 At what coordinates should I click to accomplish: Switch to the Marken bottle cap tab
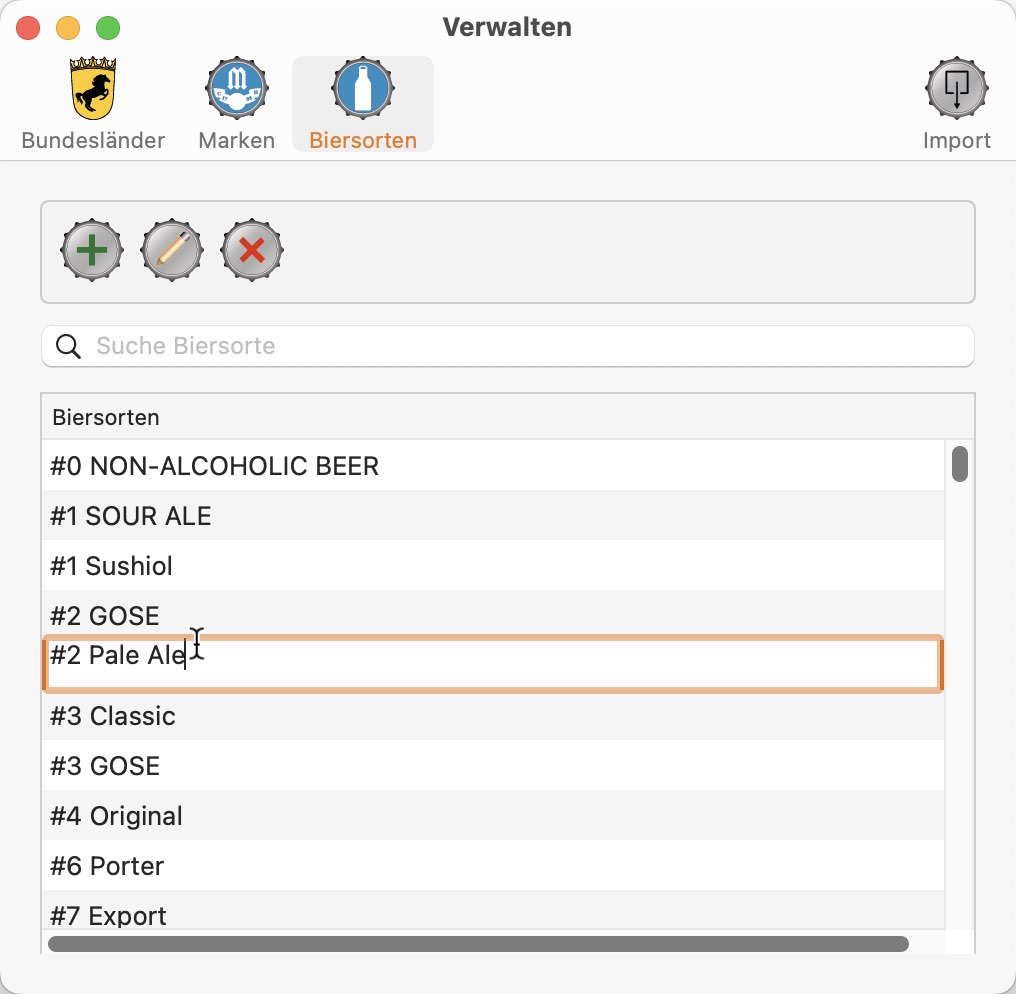pyautogui.click(x=237, y=87)
